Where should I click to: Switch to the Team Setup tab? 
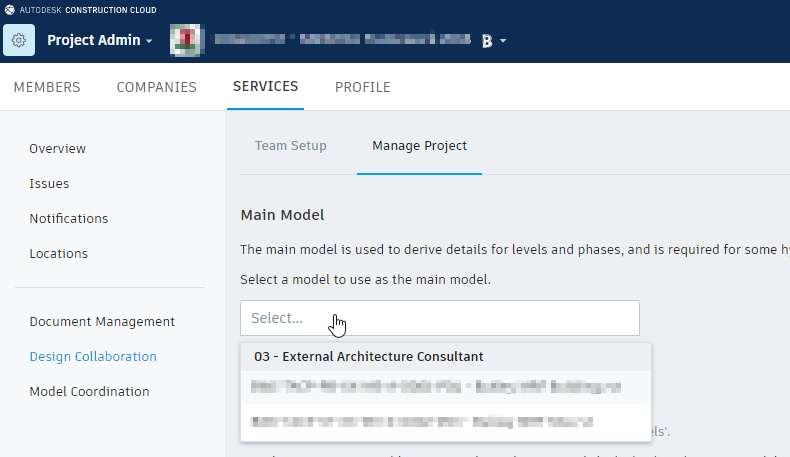click(x=290, y=146)
